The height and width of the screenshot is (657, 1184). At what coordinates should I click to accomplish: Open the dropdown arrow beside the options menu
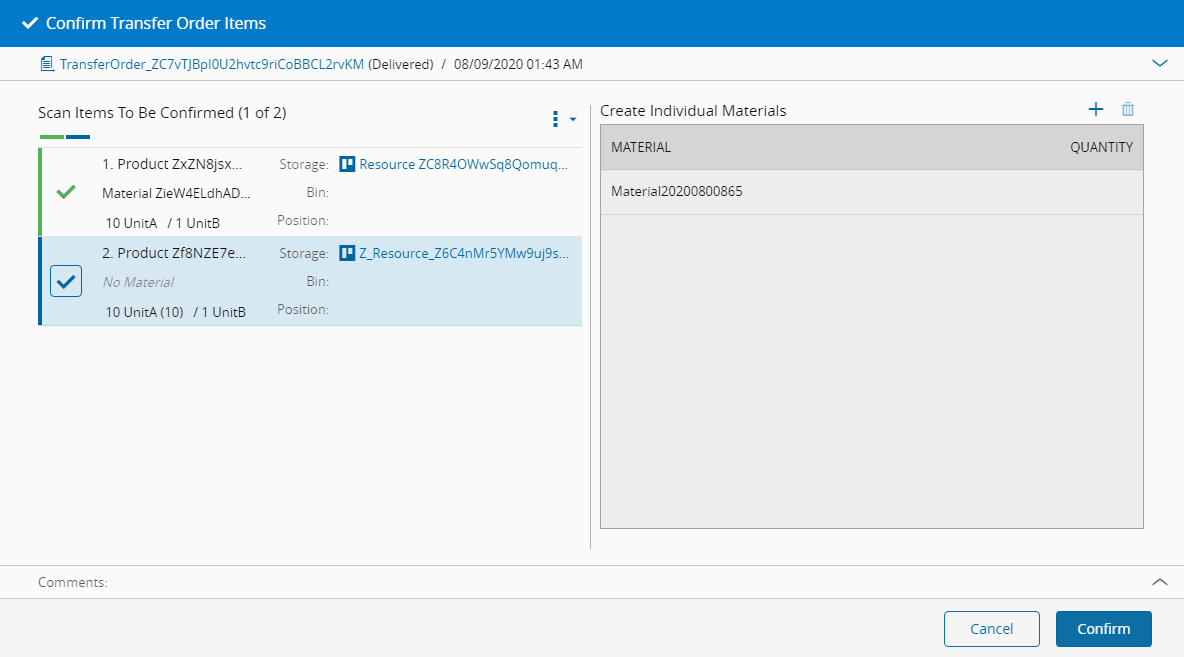pos(573,119)
